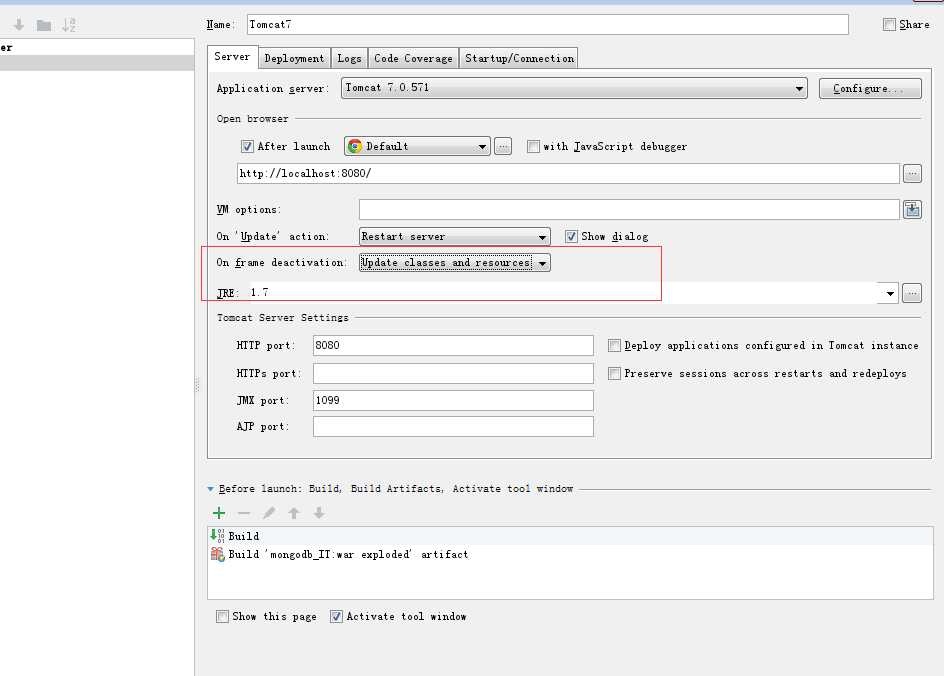Edit before-launch task with pencil icon
This screenshot has height=676, width=944.
(269, 513)
